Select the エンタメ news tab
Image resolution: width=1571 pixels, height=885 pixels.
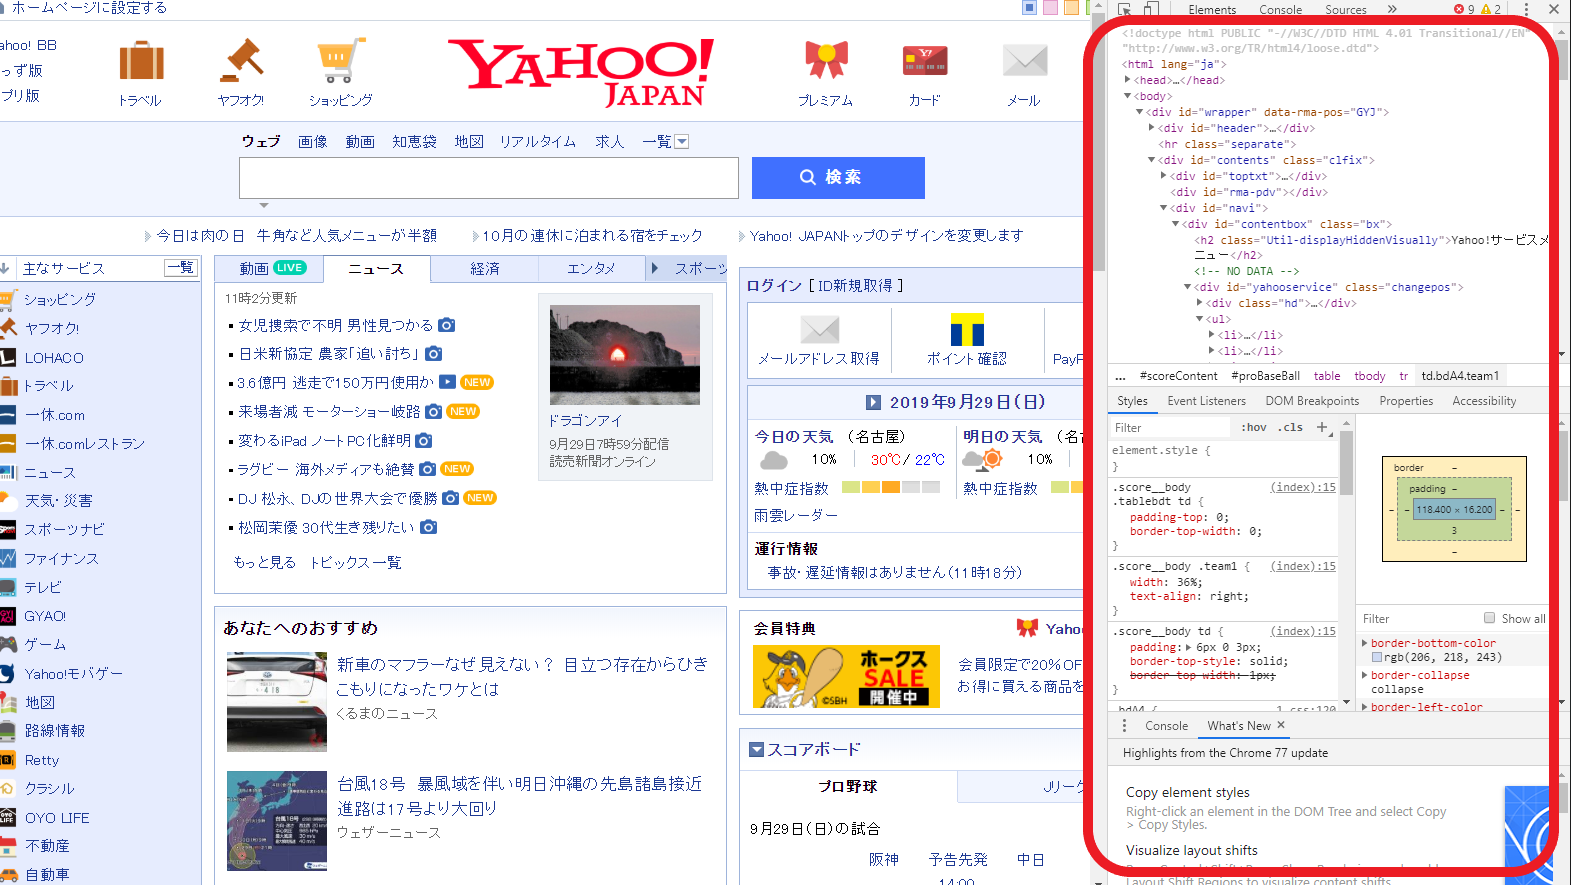pyautogui.click(x=591, y=269)
